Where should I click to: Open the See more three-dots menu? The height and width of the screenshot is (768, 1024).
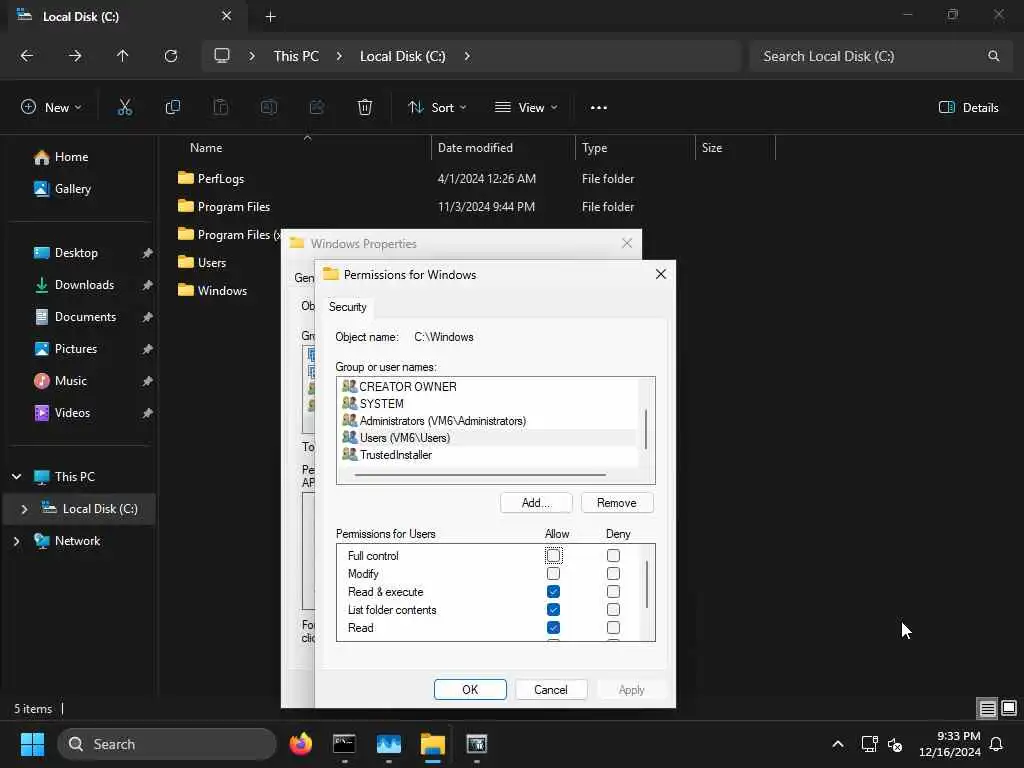pos(598,108)
